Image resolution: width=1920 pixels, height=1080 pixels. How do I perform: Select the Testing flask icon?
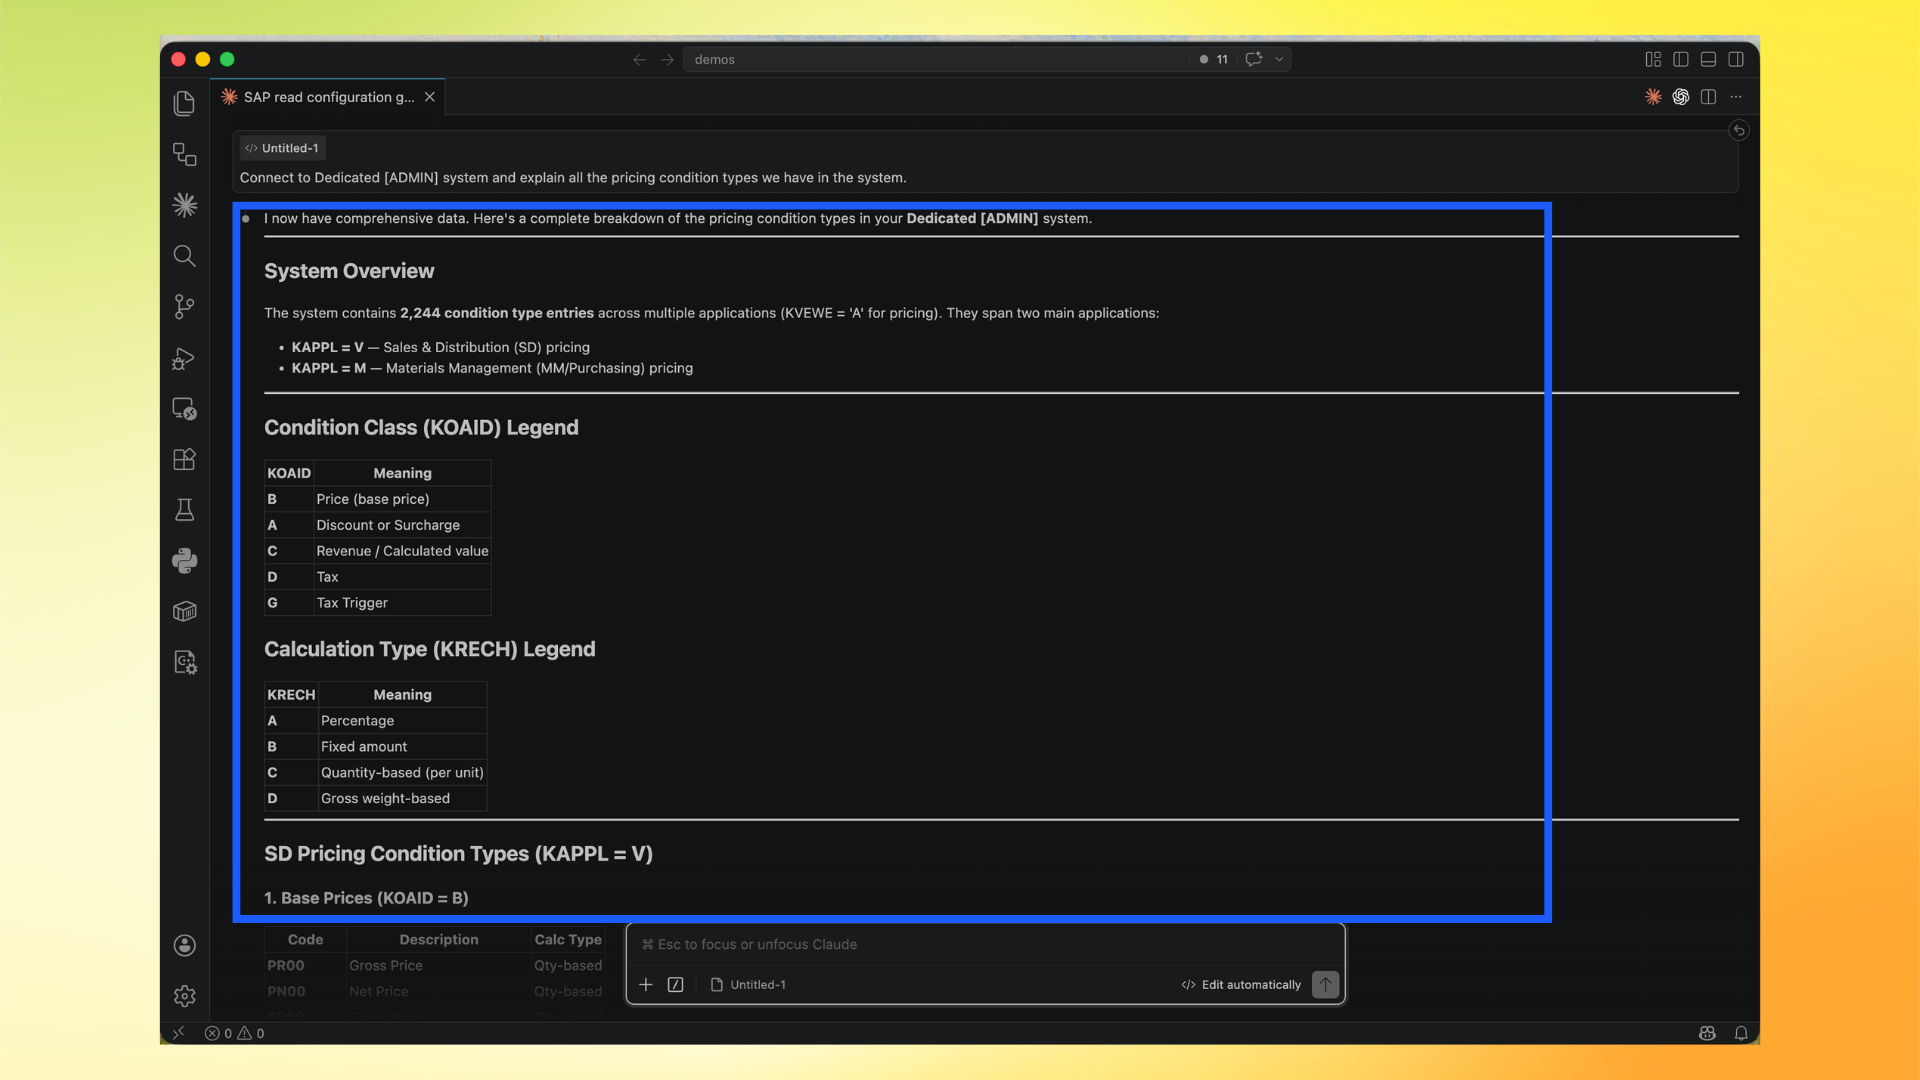184,510
